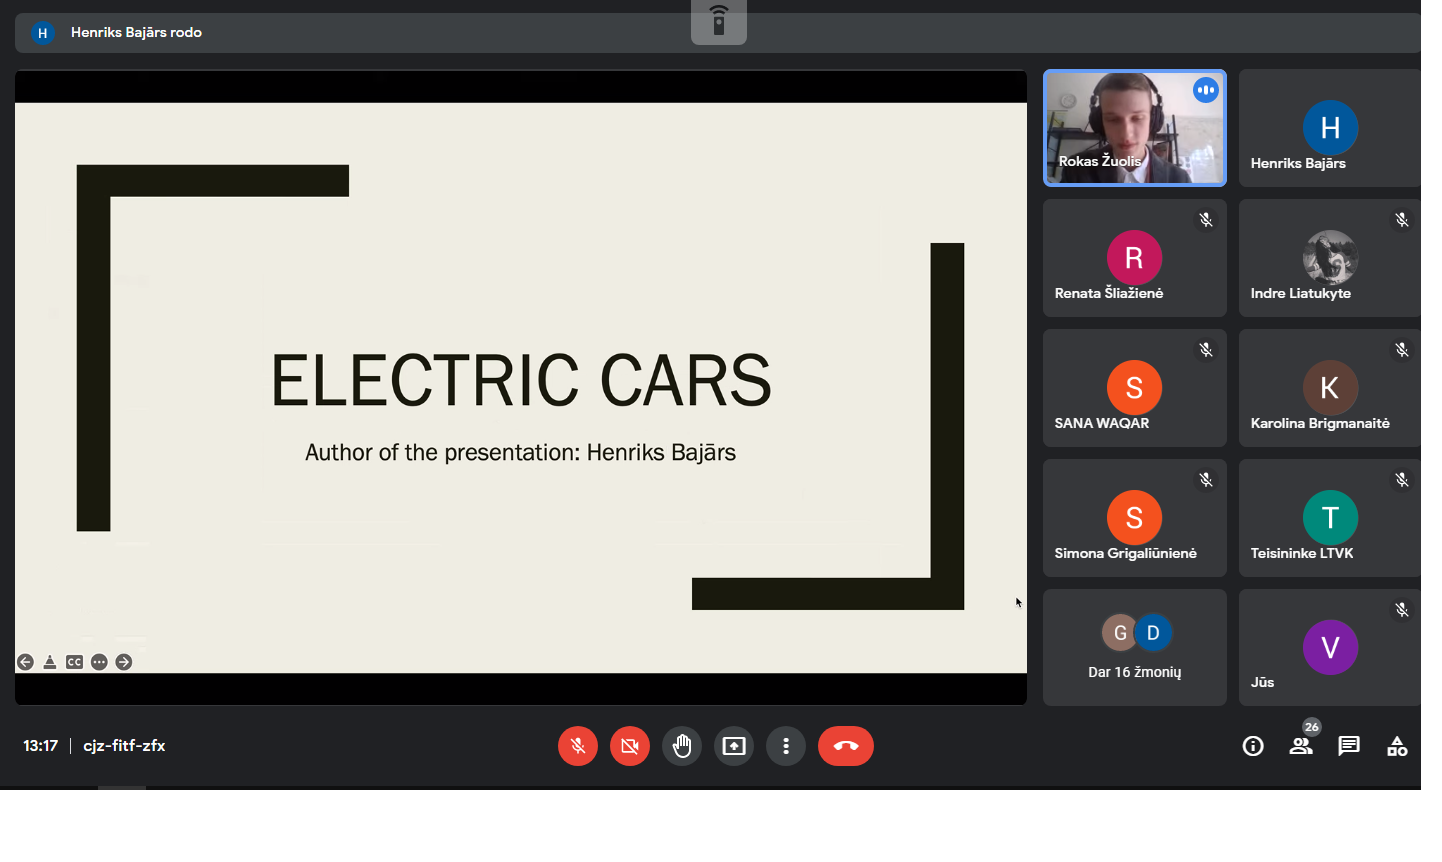Select the Simona Grigaliūnienė participant tile
Image resolution: width=1442 pixels, height=862 pixels.
(1135, 518)
